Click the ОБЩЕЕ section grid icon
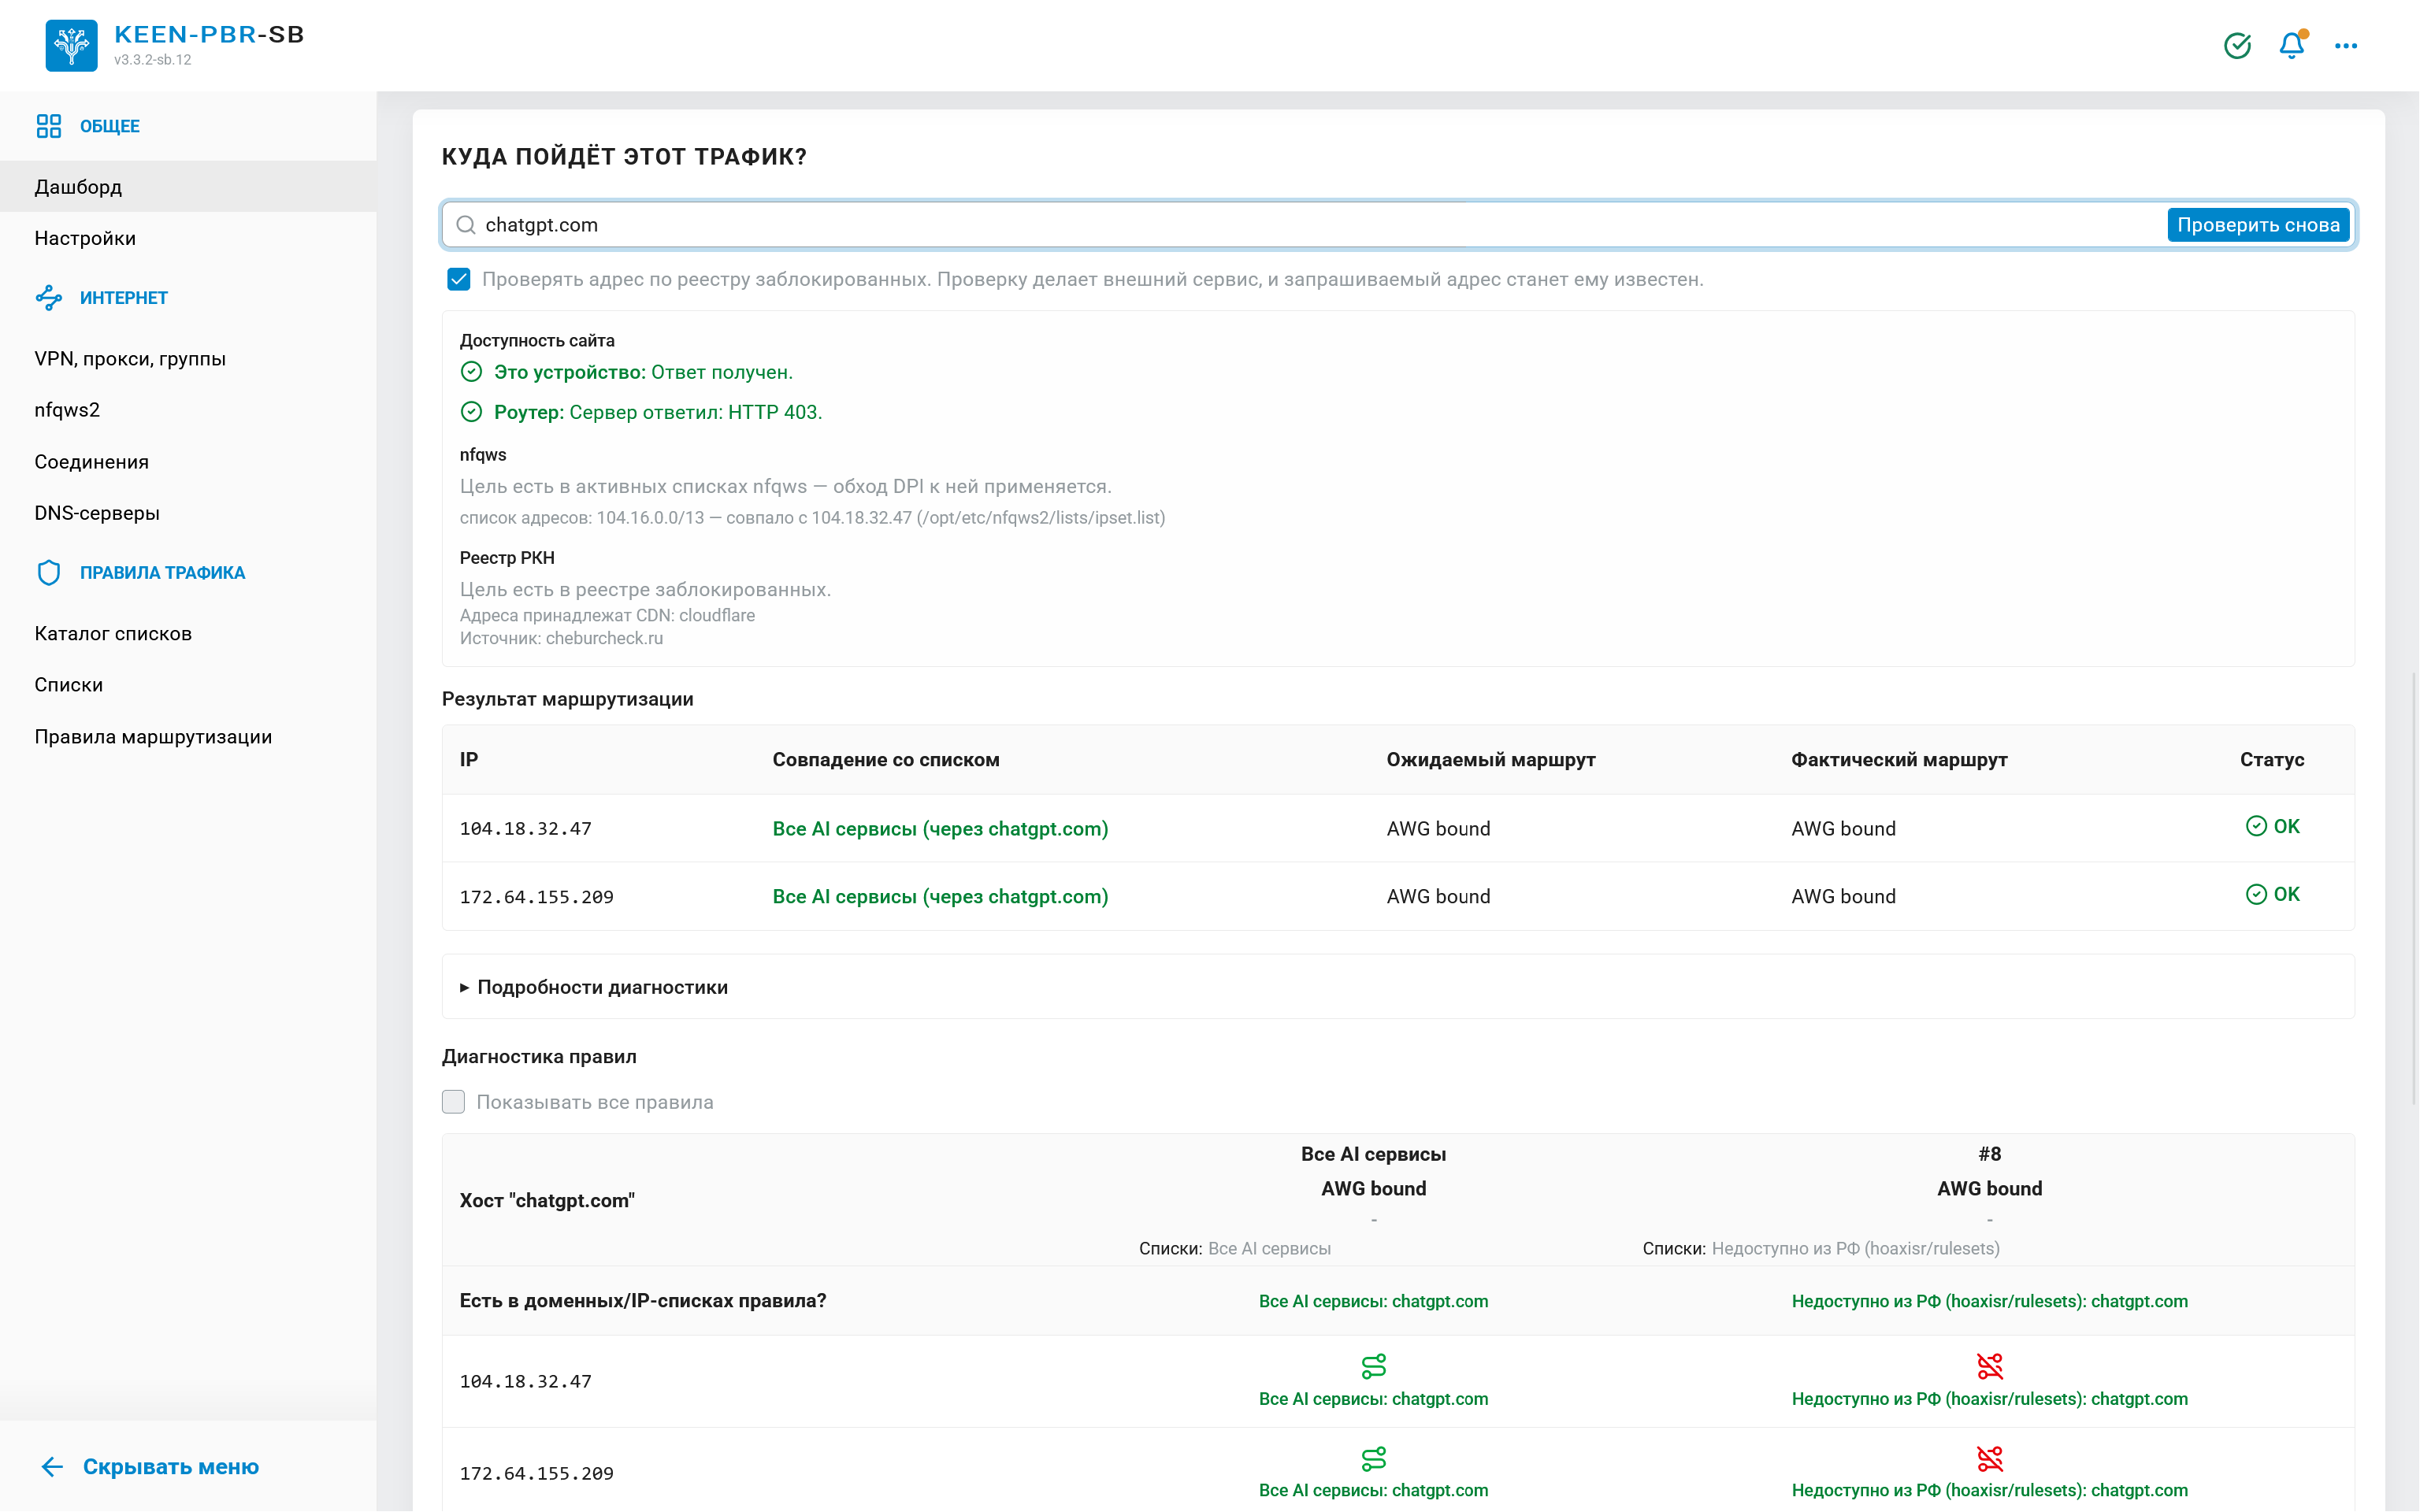Screen dimensions: 2420x1512 pos(48,126)
